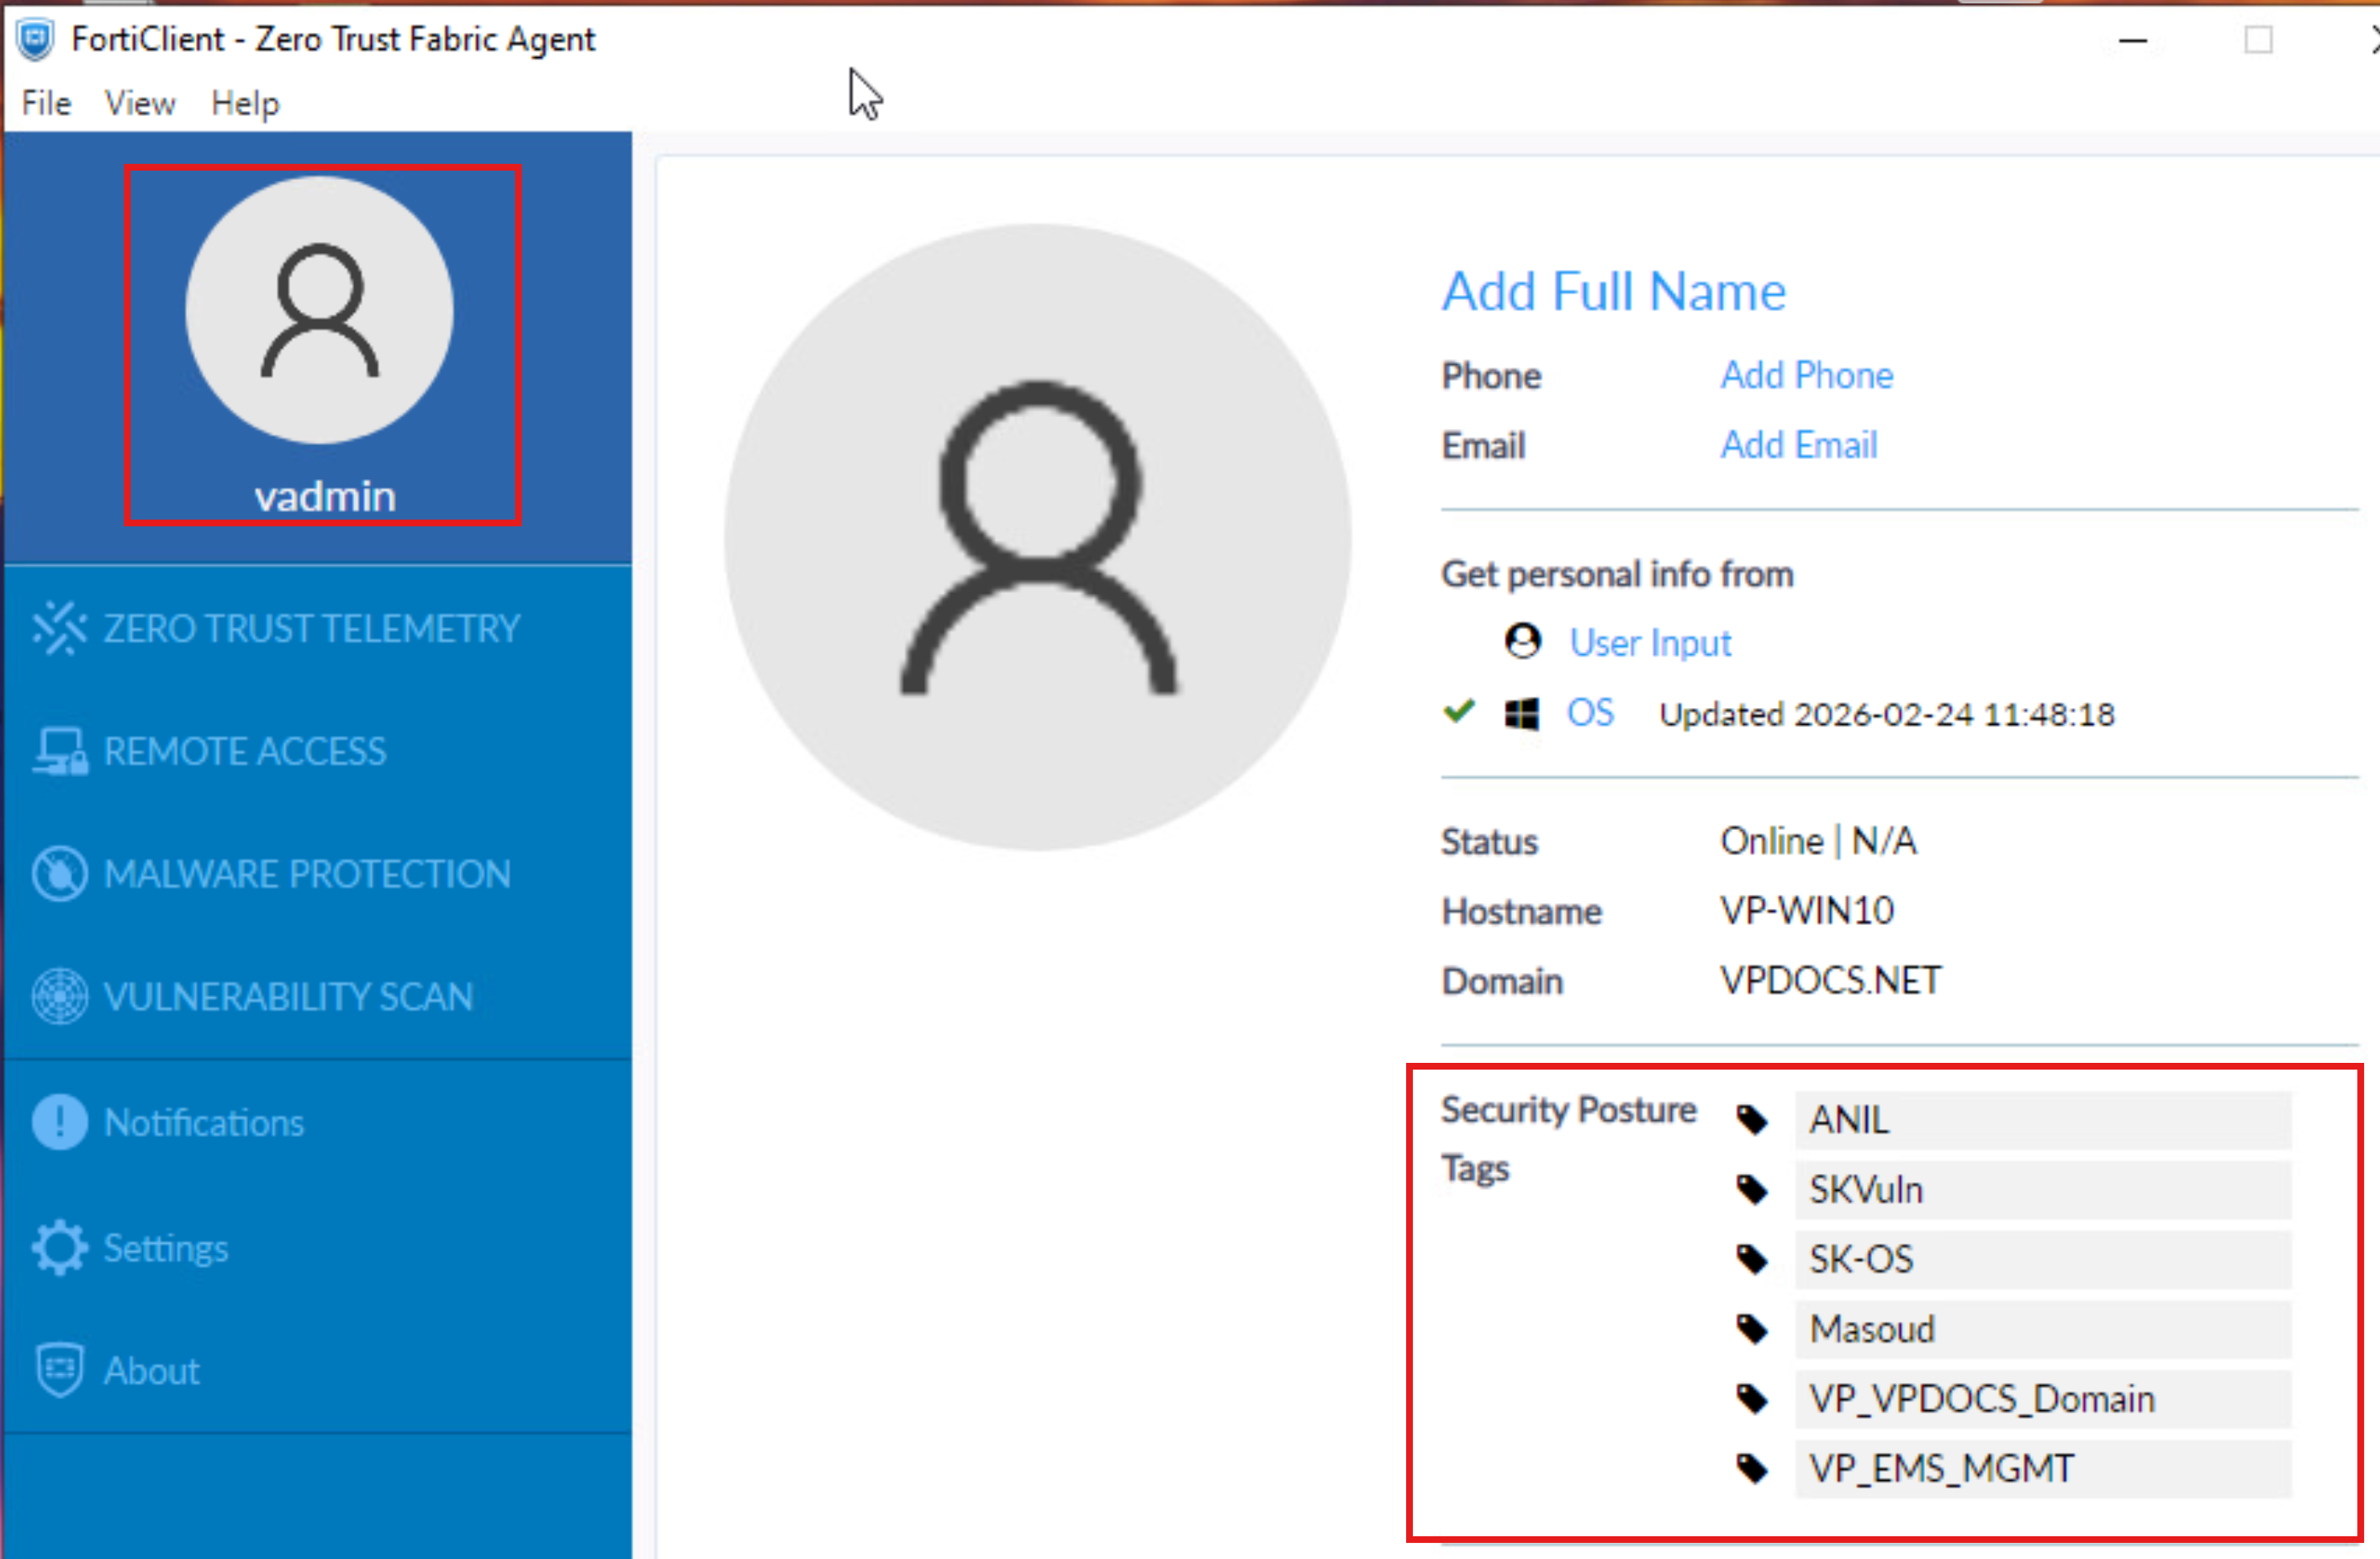Choose User Input as info source
This screenshot has width=2380, height=1559.
tap(1650, 642)
